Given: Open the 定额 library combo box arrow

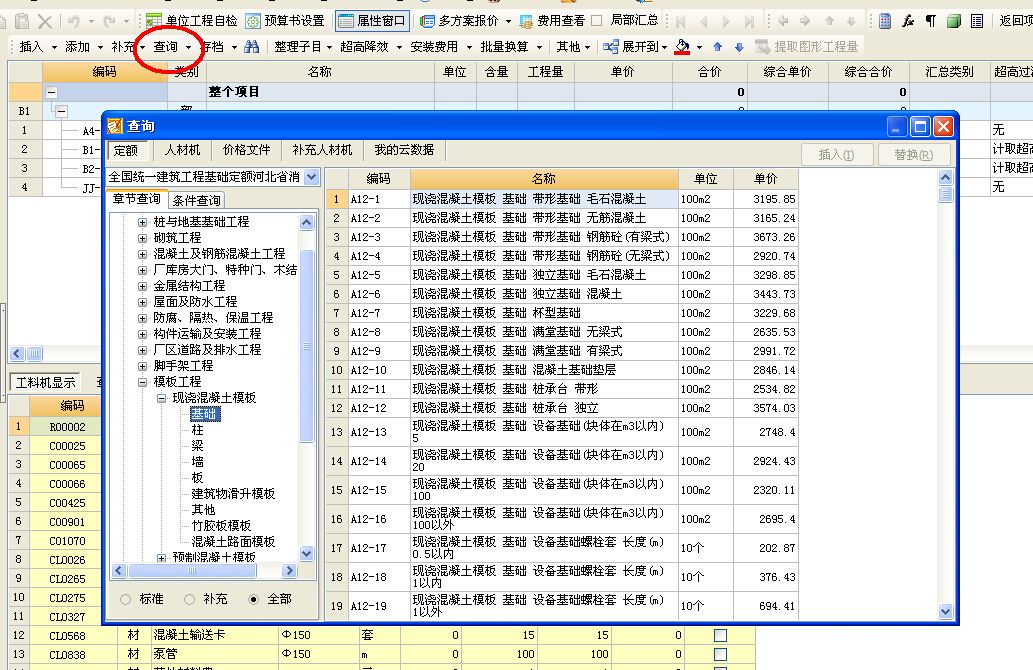Looking at the screenshot, I should [312, 177].
